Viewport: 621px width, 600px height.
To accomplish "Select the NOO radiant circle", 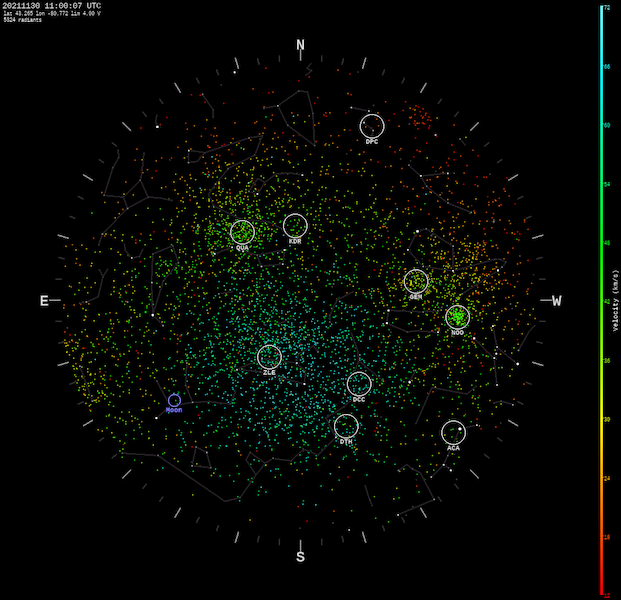I will (x=457, y=317).
